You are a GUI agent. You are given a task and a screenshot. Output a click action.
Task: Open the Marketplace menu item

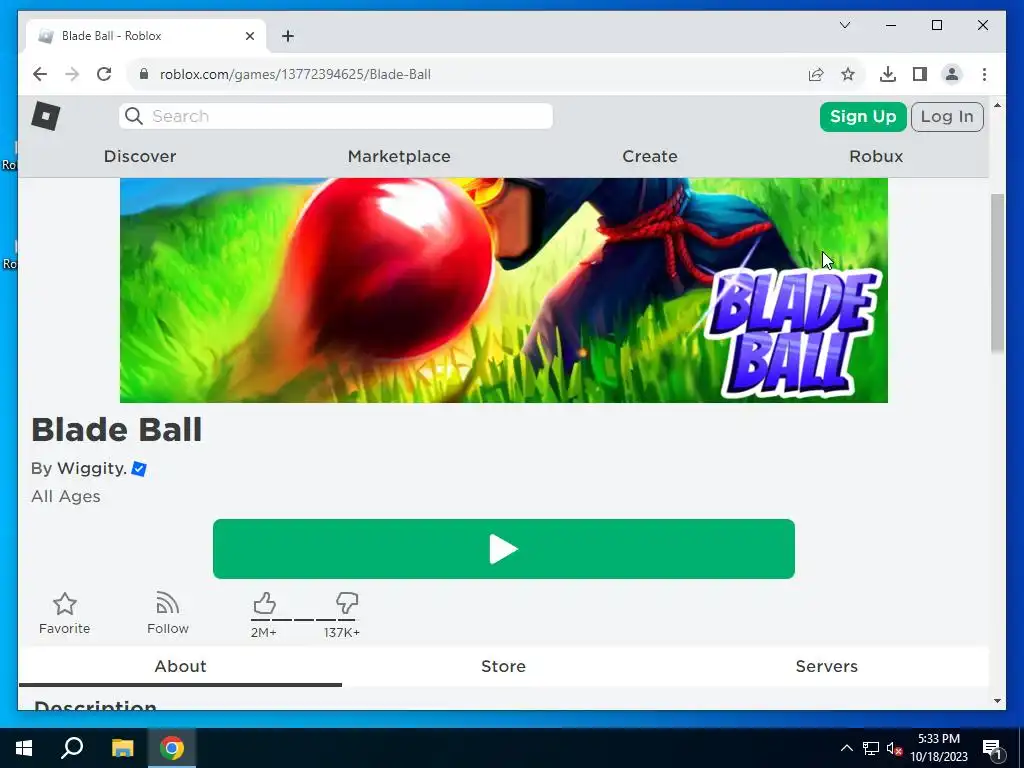[399, 157]
